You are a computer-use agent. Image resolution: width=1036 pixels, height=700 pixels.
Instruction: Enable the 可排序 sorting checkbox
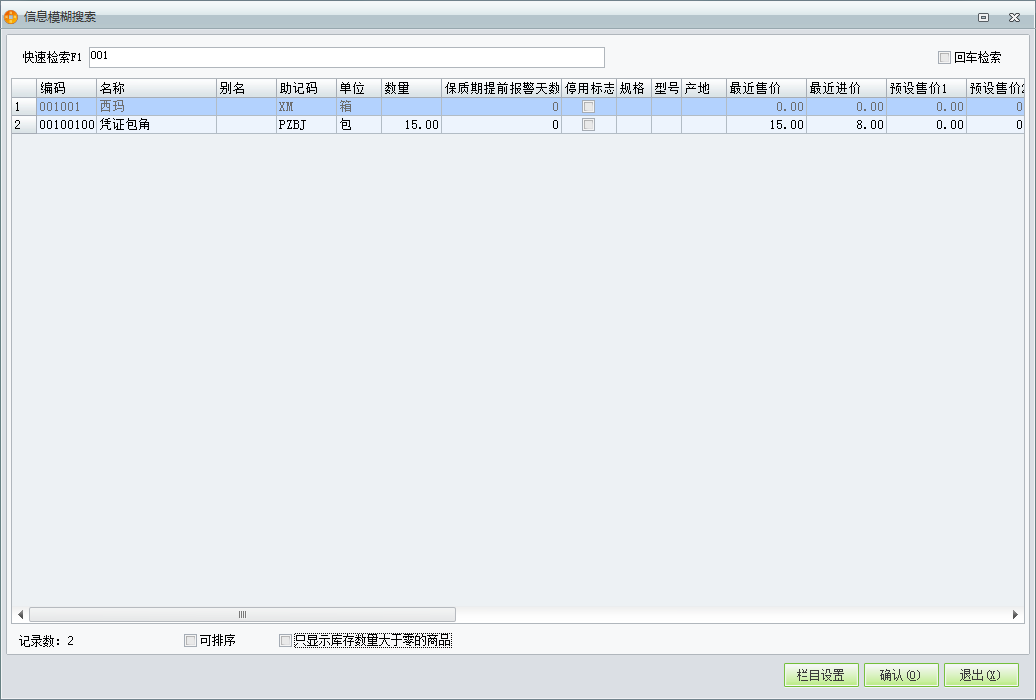190,640
